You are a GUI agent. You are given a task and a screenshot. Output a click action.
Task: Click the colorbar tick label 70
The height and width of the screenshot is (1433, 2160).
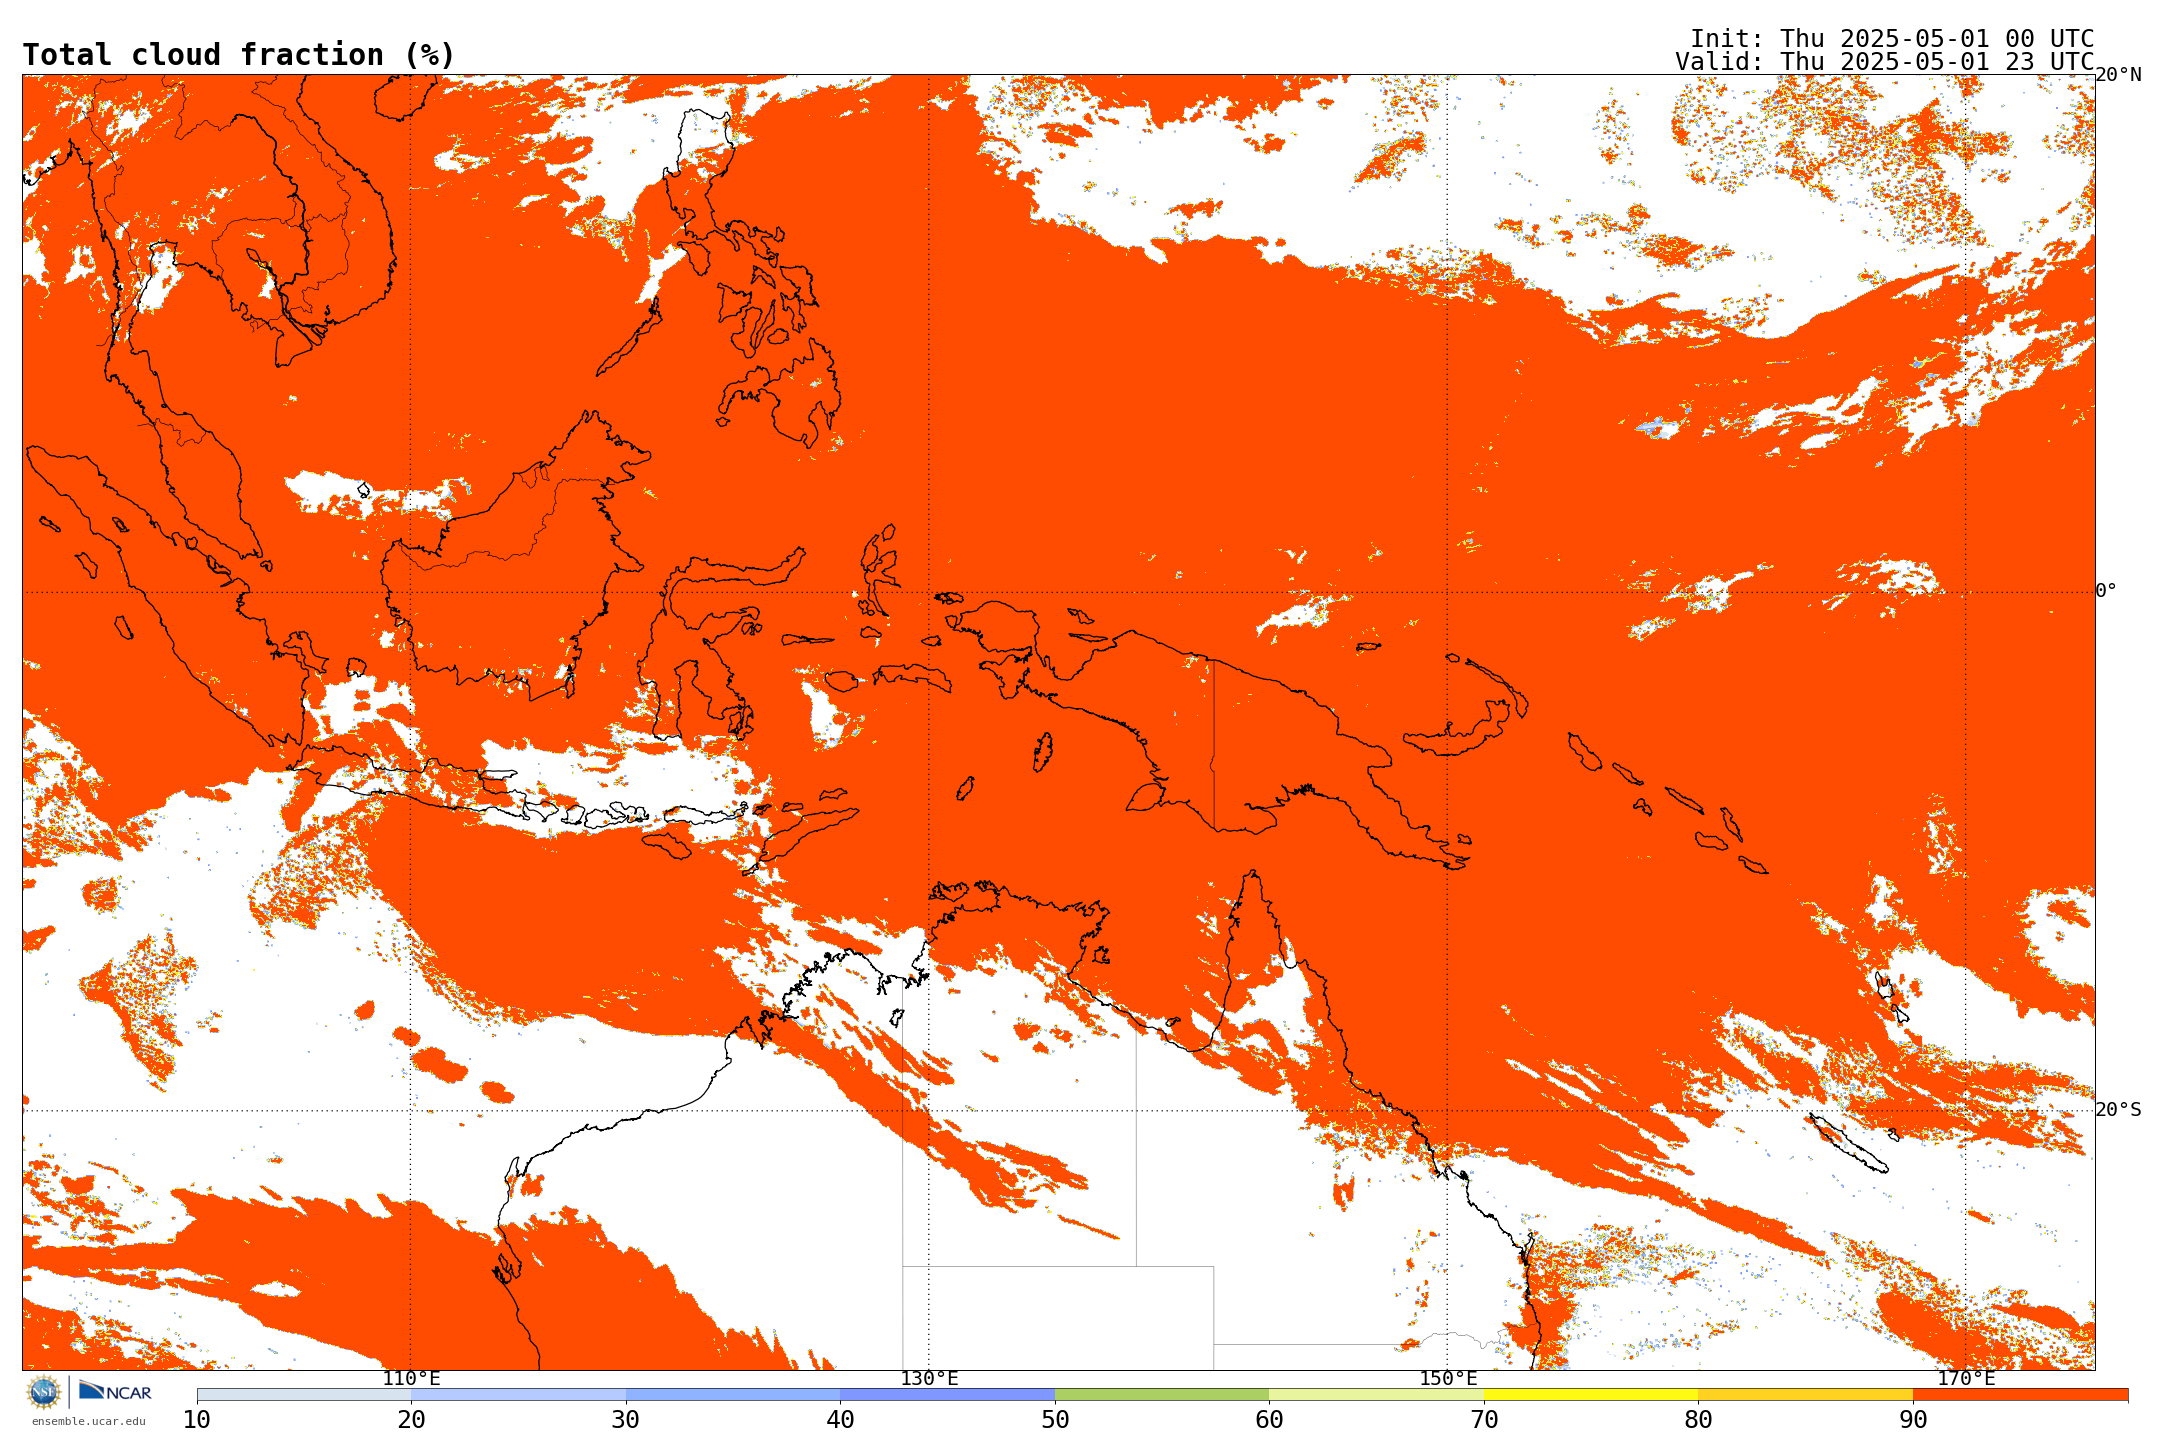click(x=1484, y=1420)
